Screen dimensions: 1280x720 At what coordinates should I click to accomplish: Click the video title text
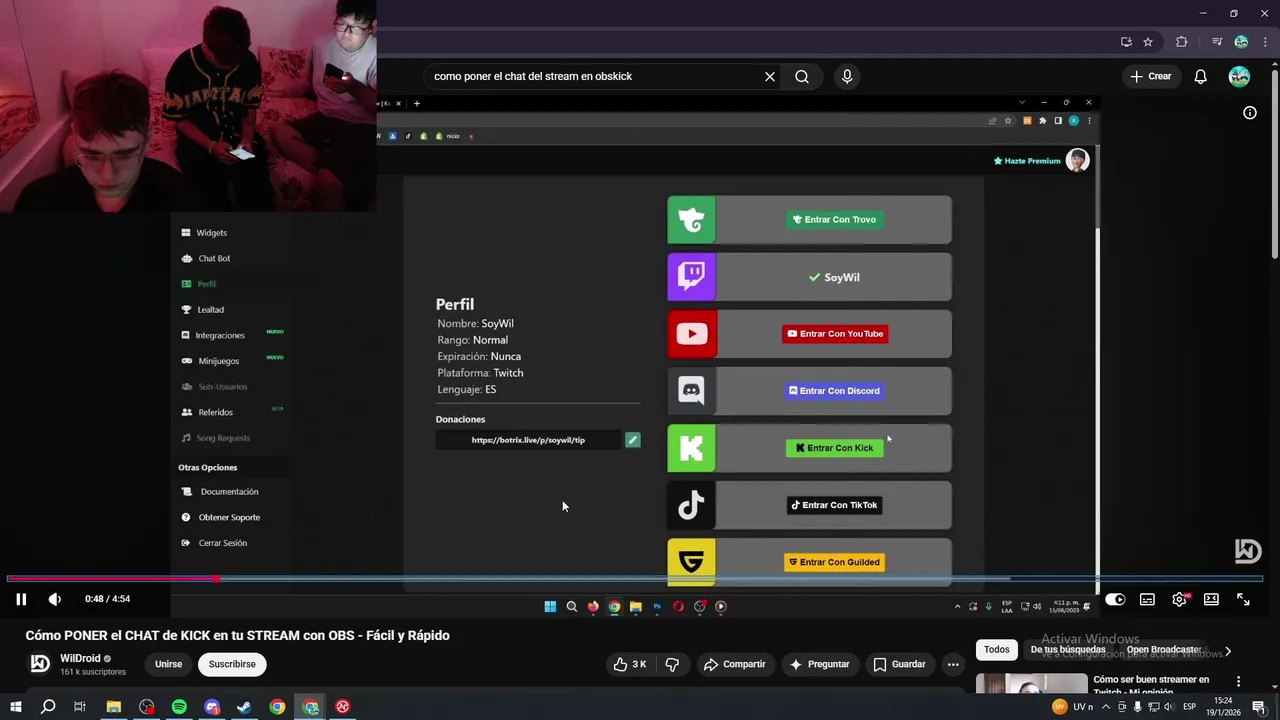237,635
